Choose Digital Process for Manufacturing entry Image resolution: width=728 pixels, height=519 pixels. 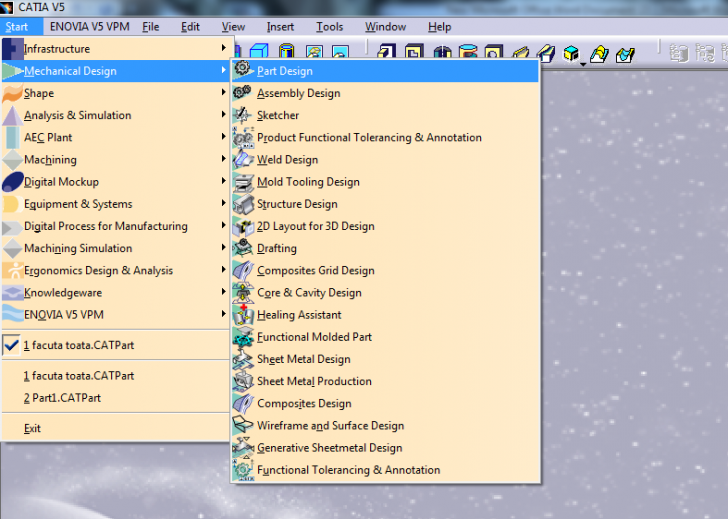[x=116, y=226]
